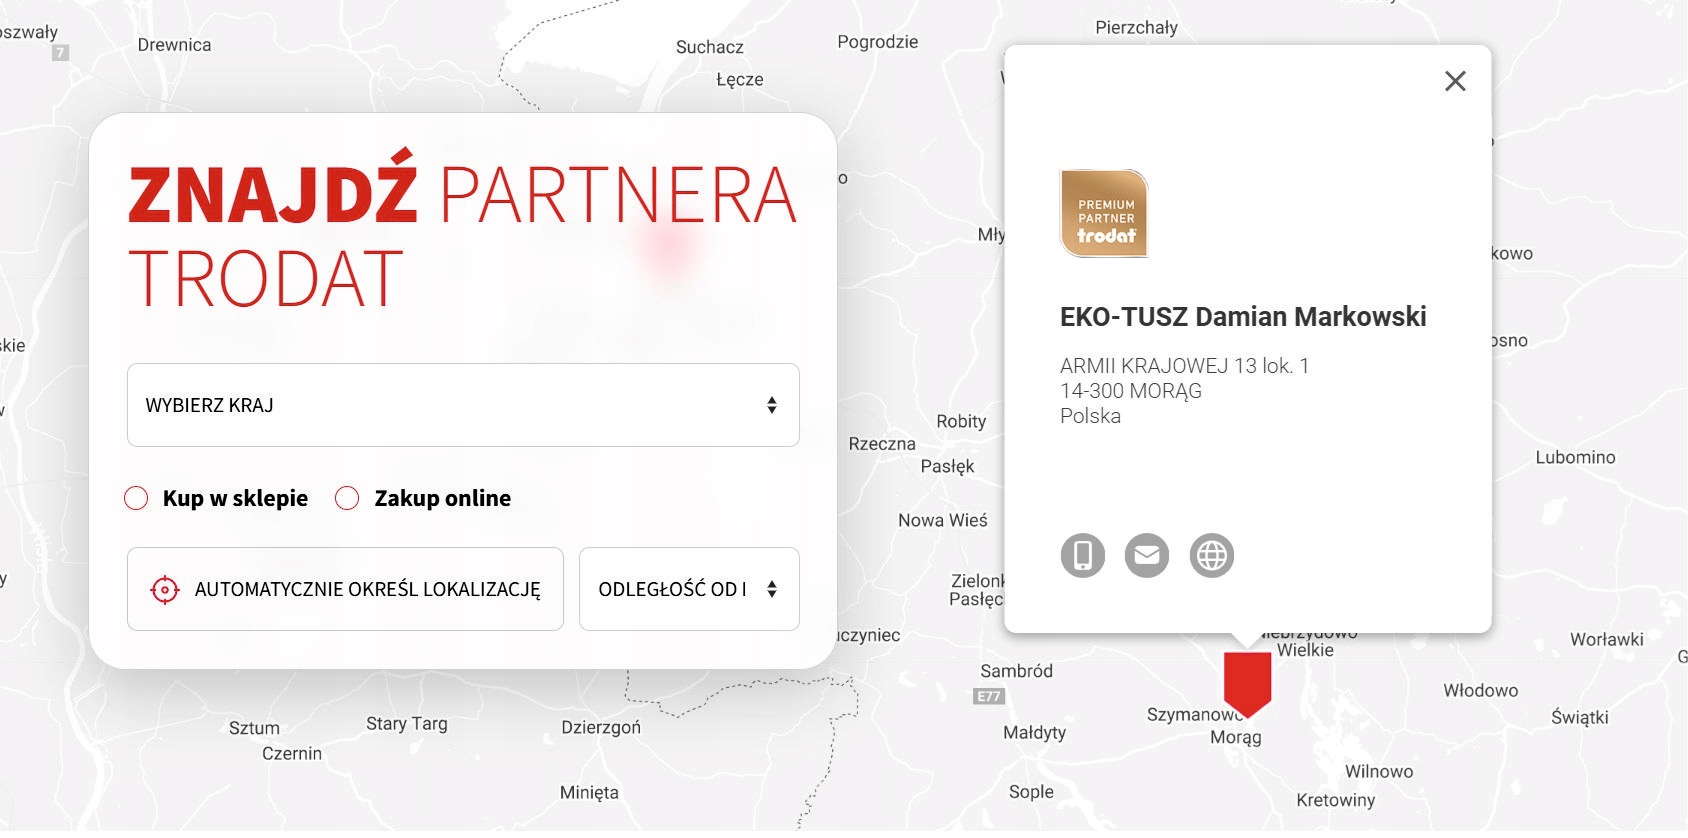Open the 'WYBIERZ KRAJ' country dropdown
1688x838 pixels.
click(x=463, y=405)
